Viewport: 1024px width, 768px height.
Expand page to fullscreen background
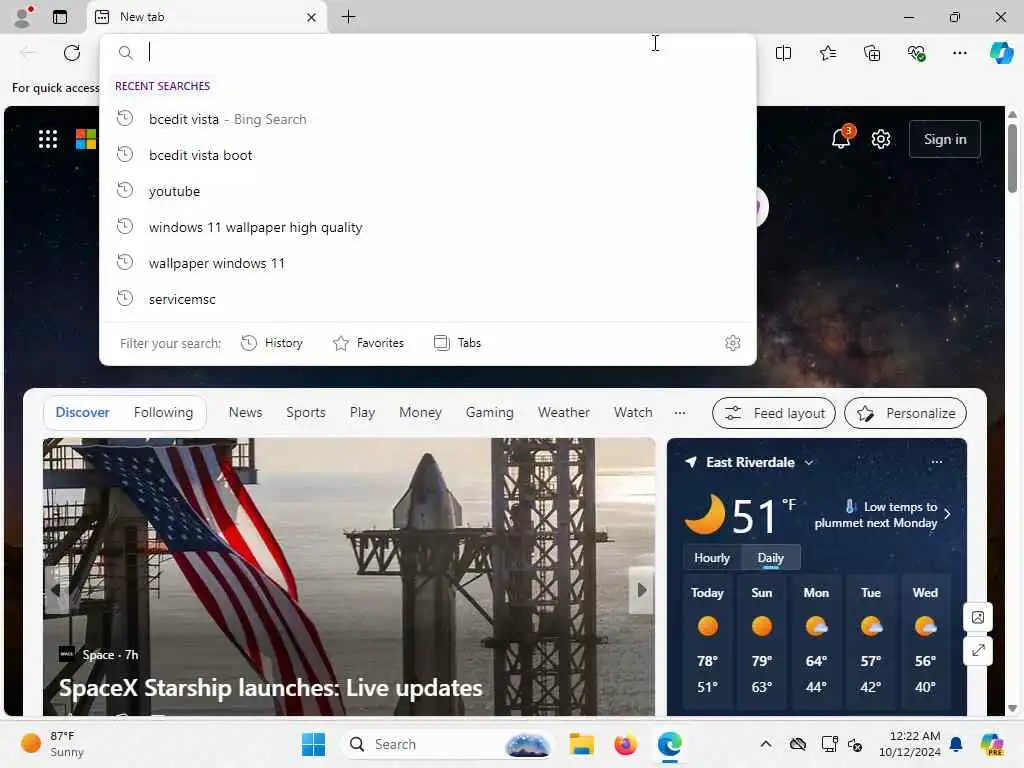click(978, 650)
